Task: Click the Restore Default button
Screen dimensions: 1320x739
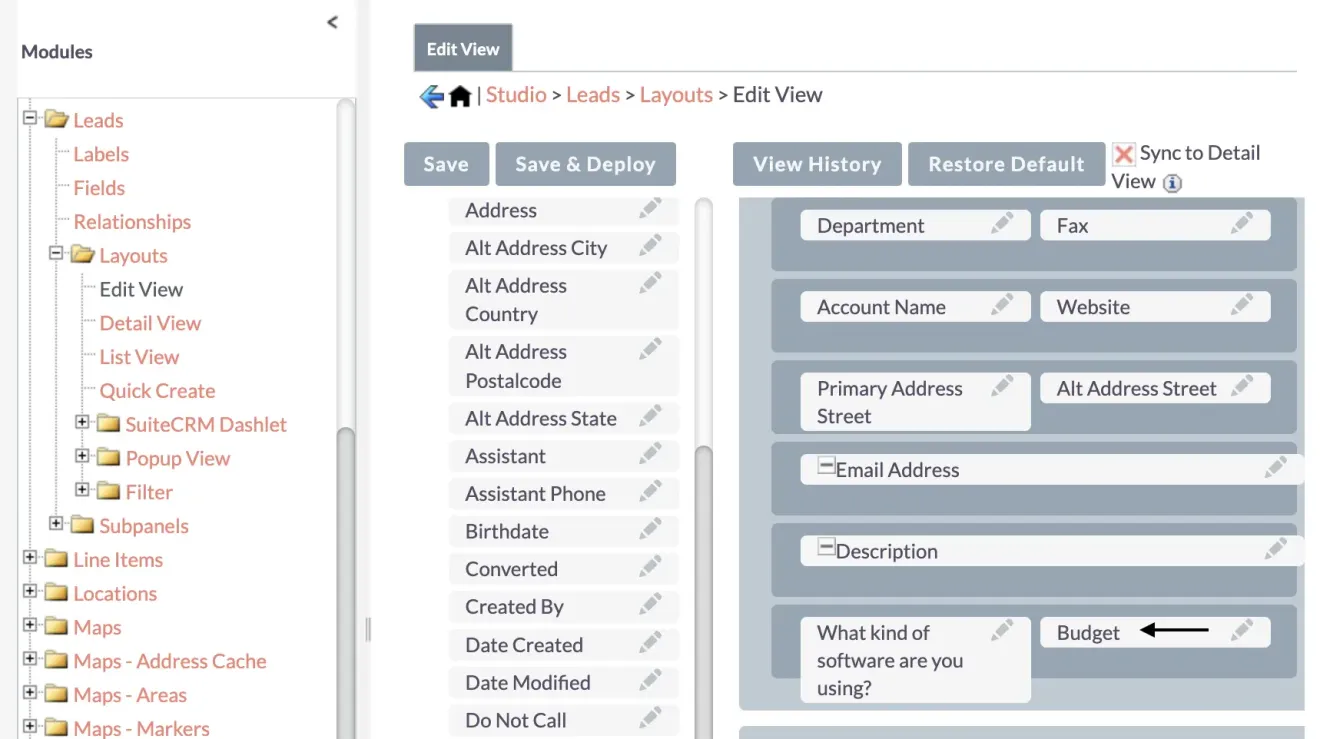Action: [1005, 165]
